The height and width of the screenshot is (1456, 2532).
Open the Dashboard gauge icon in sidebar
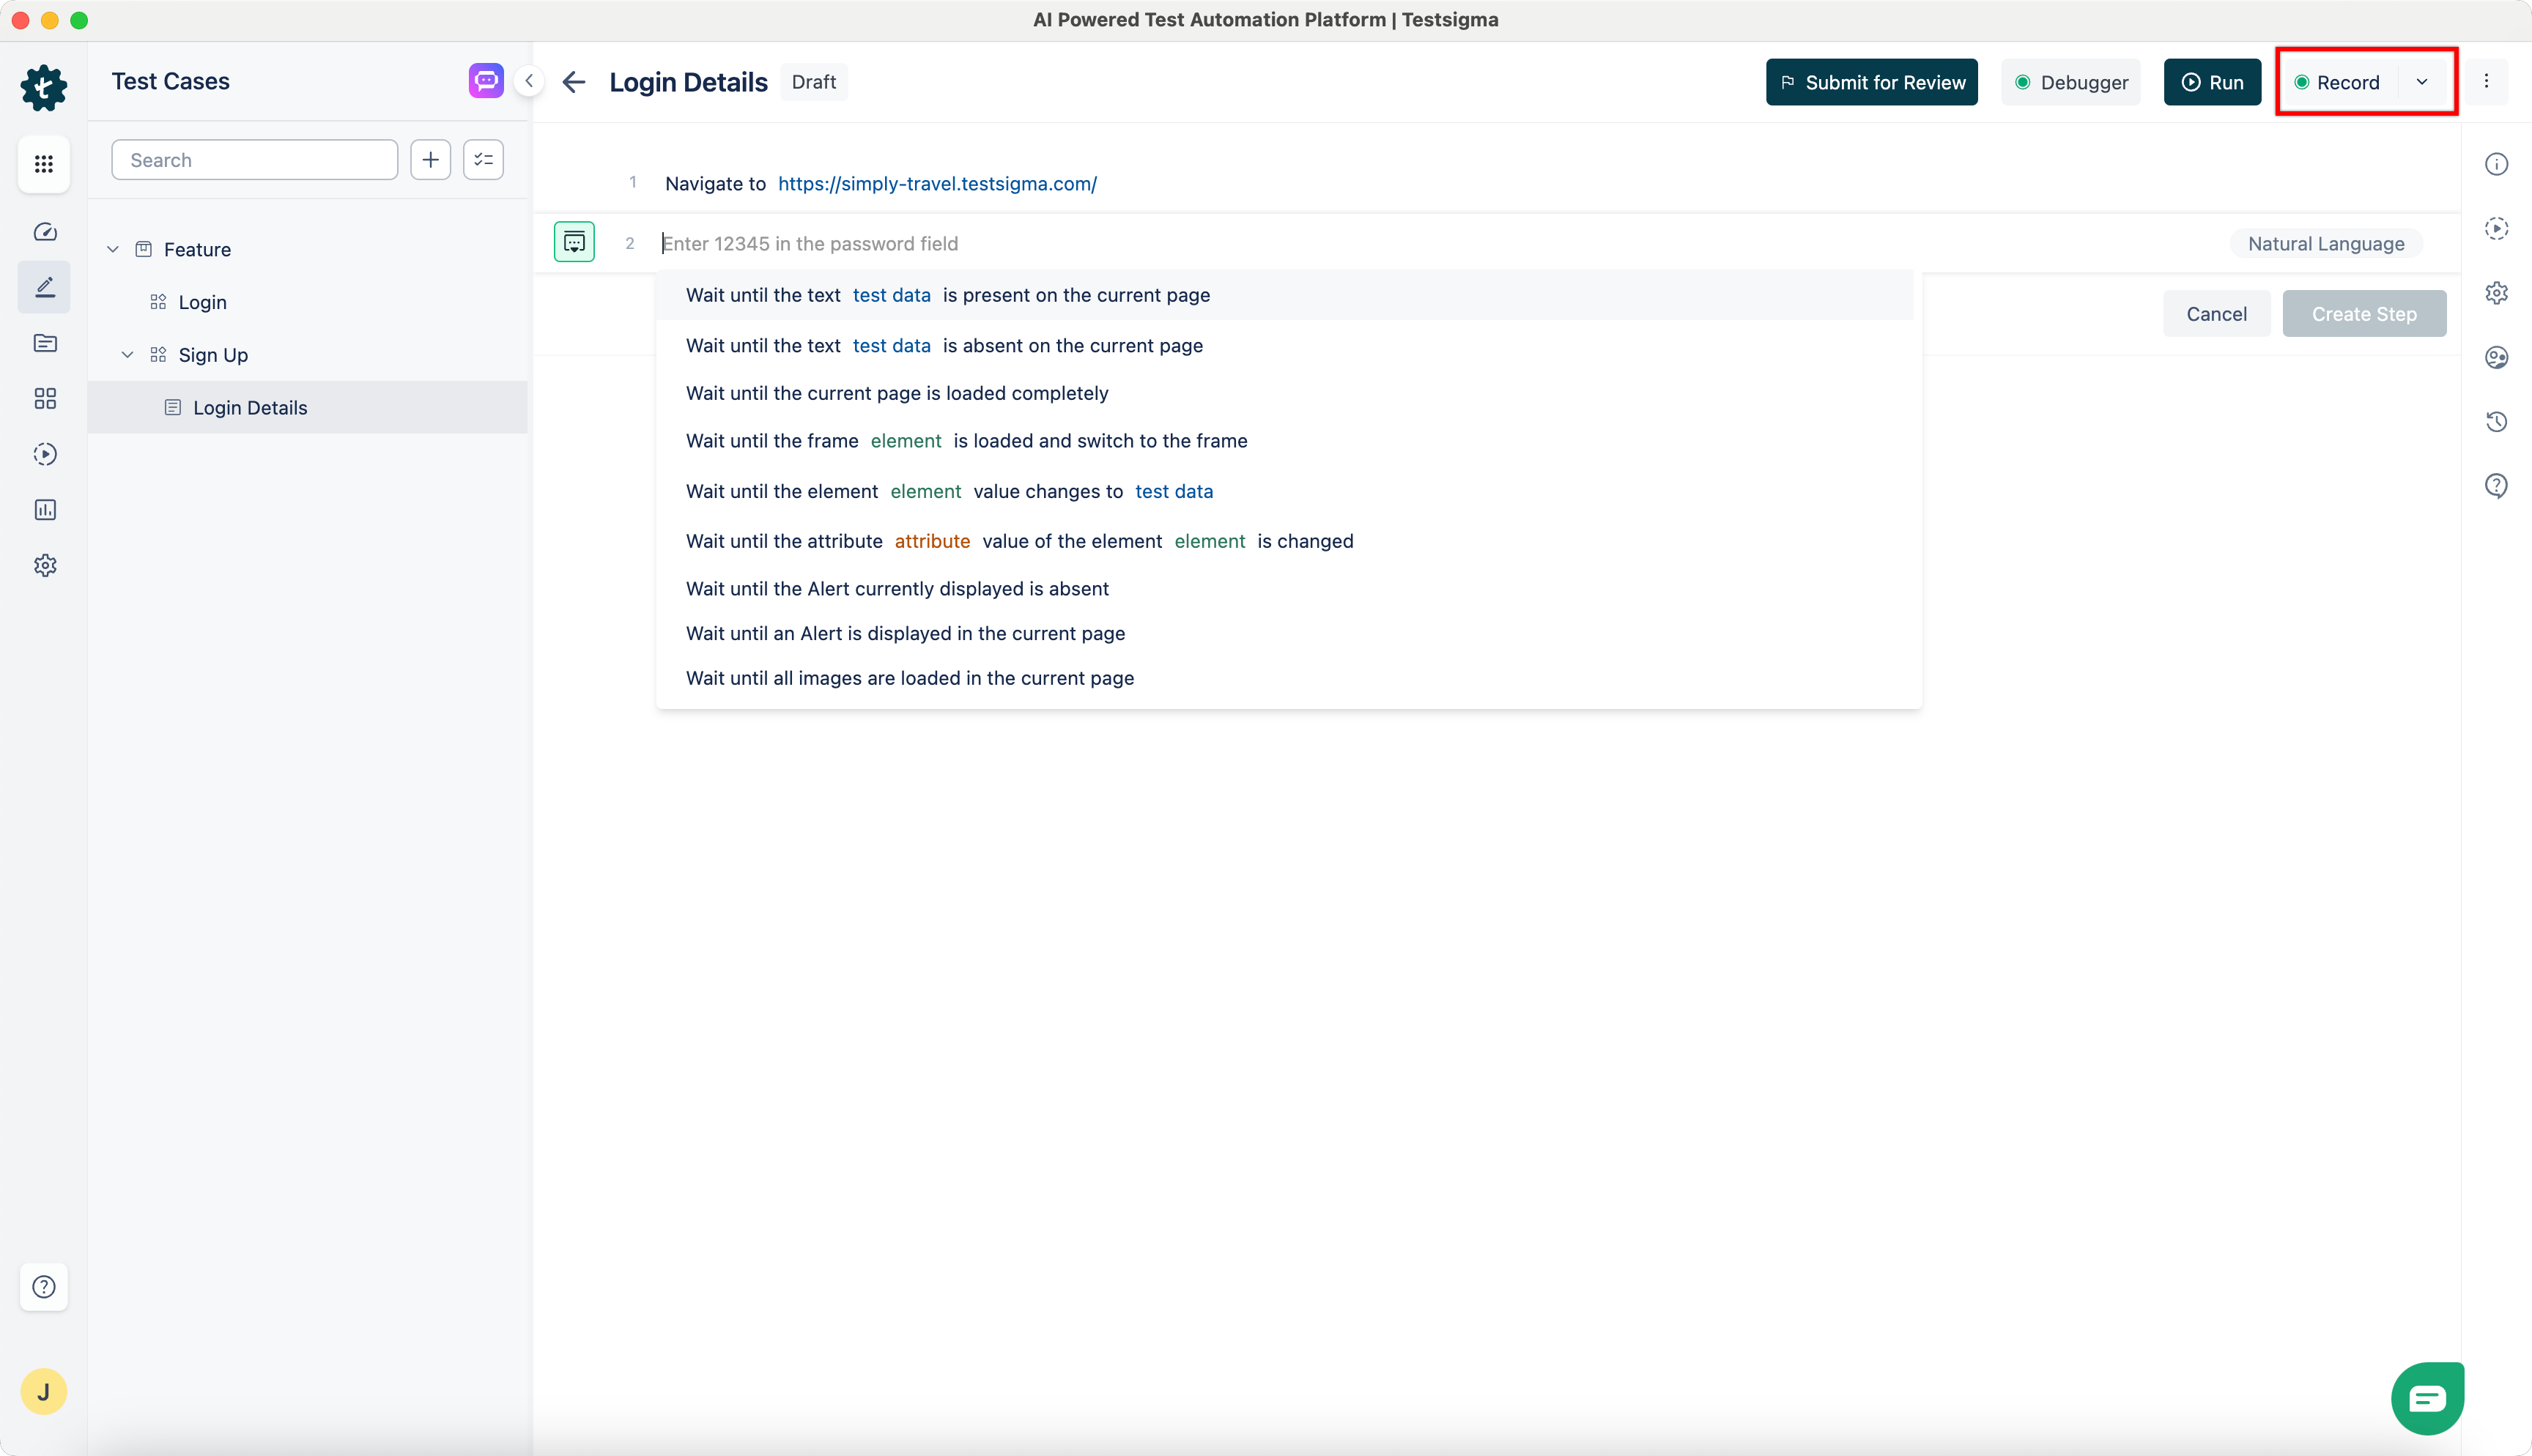click(44, 232)
